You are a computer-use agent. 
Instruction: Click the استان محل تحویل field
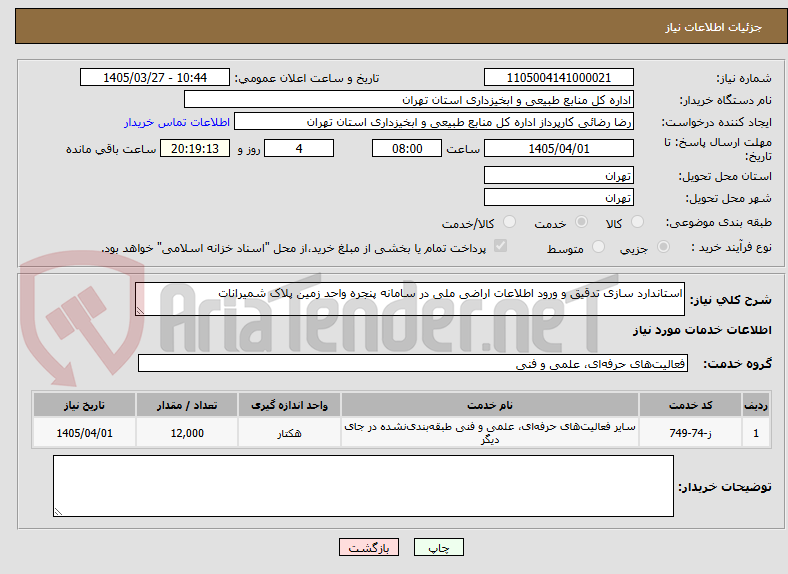559,175
